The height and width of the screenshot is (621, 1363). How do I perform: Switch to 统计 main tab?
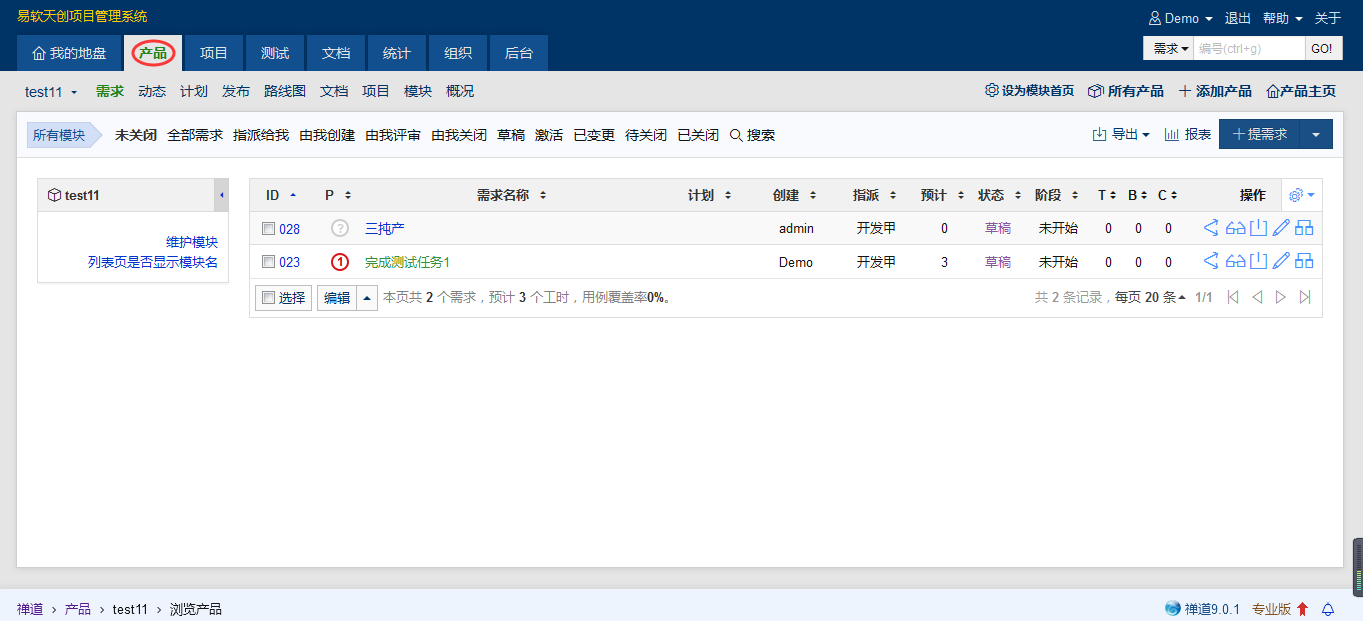coord(397,53)
